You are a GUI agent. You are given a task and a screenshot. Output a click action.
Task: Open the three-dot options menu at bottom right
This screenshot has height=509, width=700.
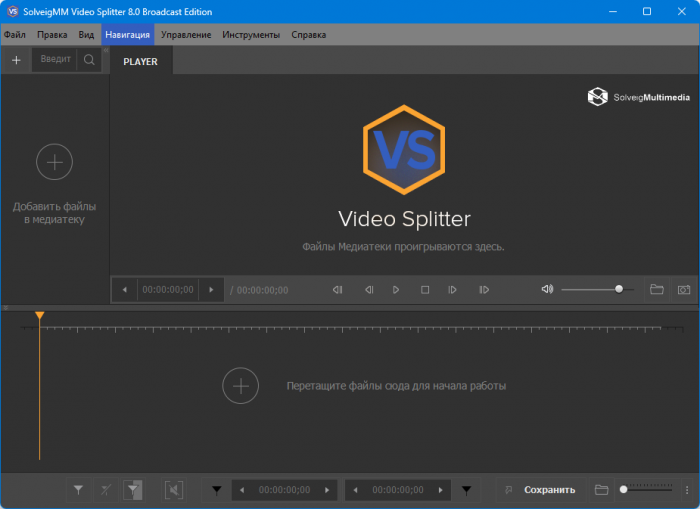point(687,490)
